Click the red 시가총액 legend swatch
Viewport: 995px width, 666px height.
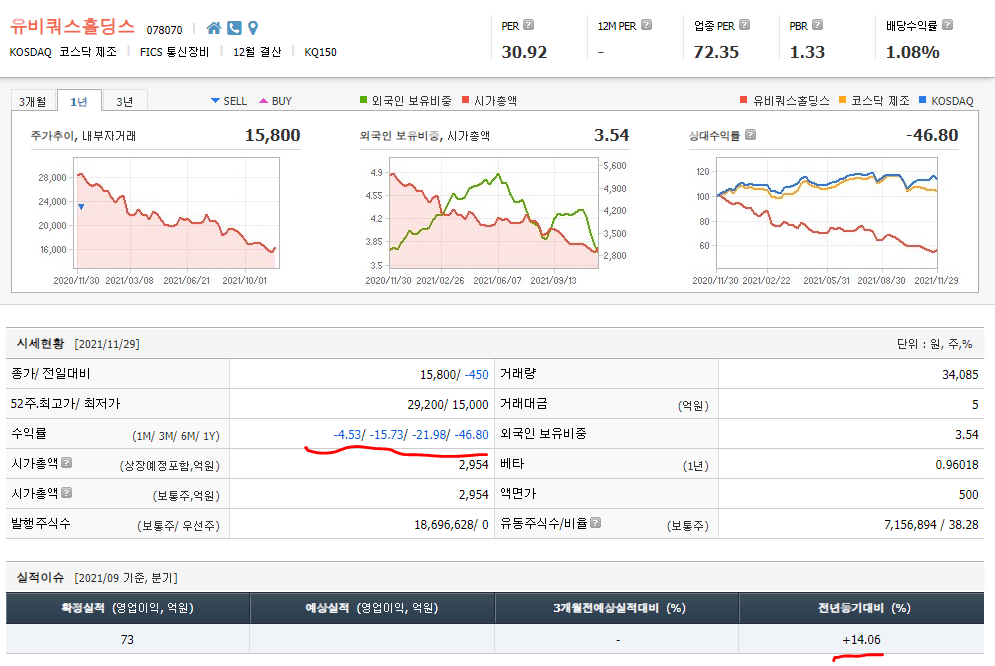[466, 100]
